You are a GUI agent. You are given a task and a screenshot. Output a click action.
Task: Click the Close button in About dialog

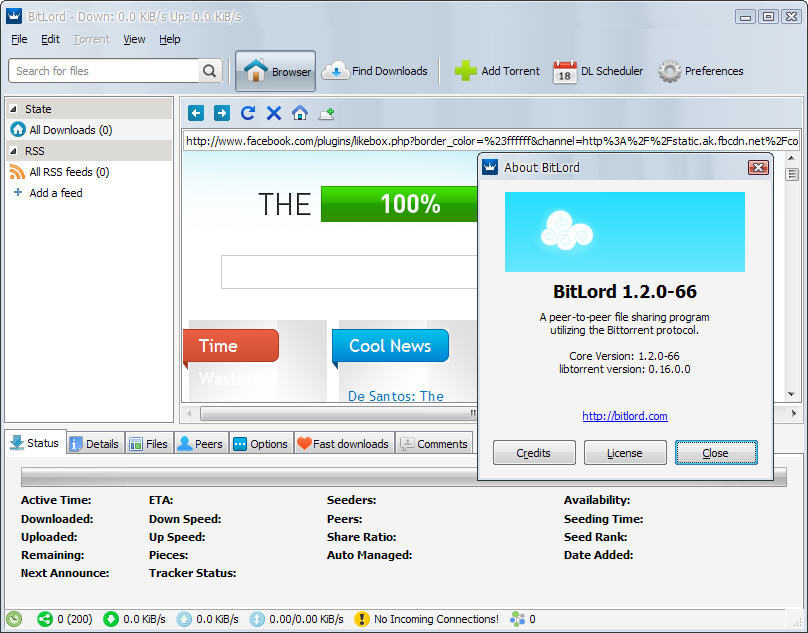coord(716,453)
